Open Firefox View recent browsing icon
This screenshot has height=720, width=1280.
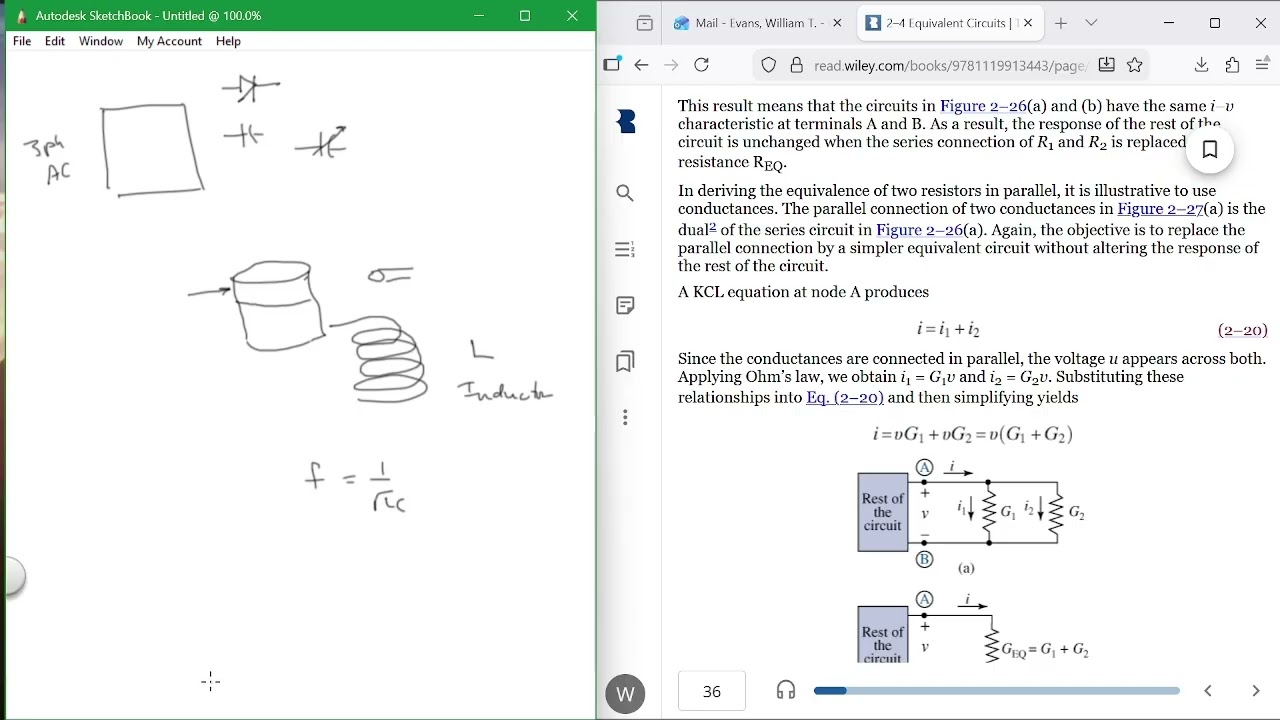[x=644, y=23]
